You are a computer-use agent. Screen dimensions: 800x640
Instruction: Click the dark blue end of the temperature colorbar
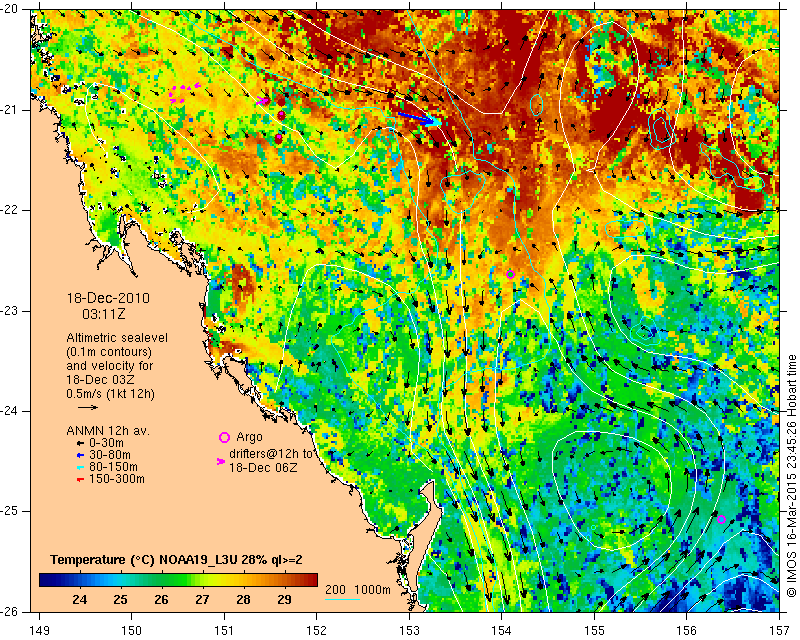coord(47,580)
